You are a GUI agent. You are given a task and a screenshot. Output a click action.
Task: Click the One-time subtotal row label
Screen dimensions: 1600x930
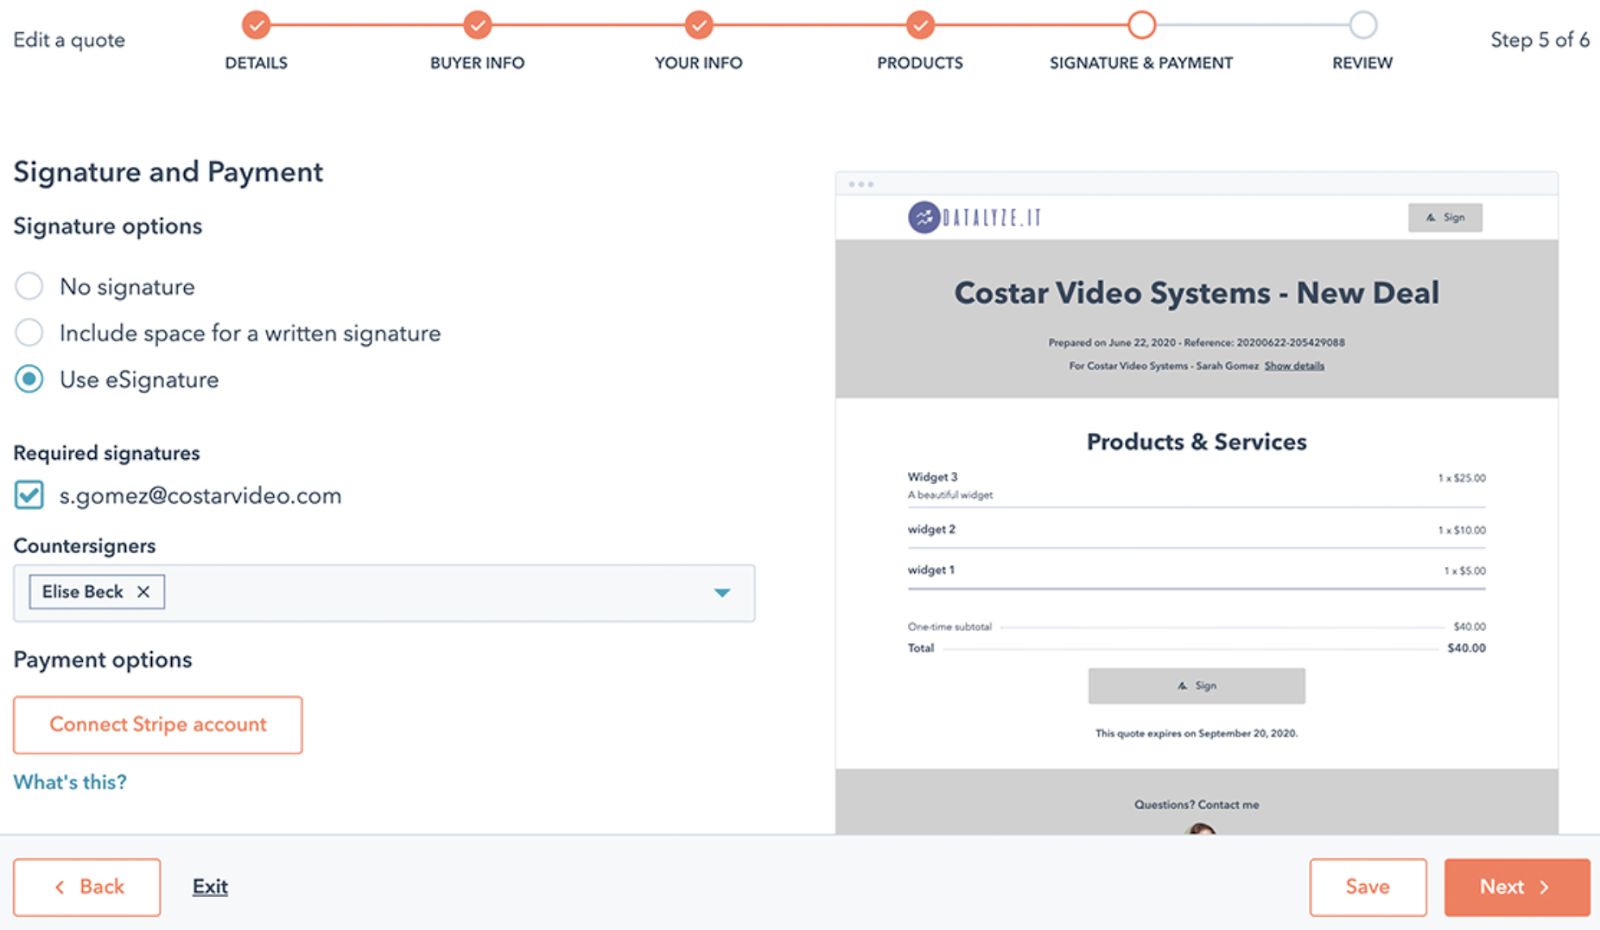(x=950, y=627)
